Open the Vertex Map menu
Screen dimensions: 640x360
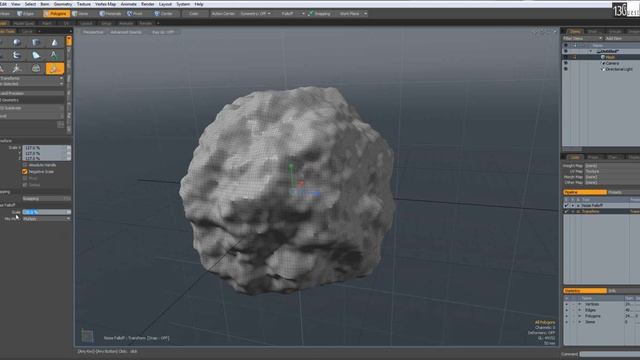click(106, 4)
